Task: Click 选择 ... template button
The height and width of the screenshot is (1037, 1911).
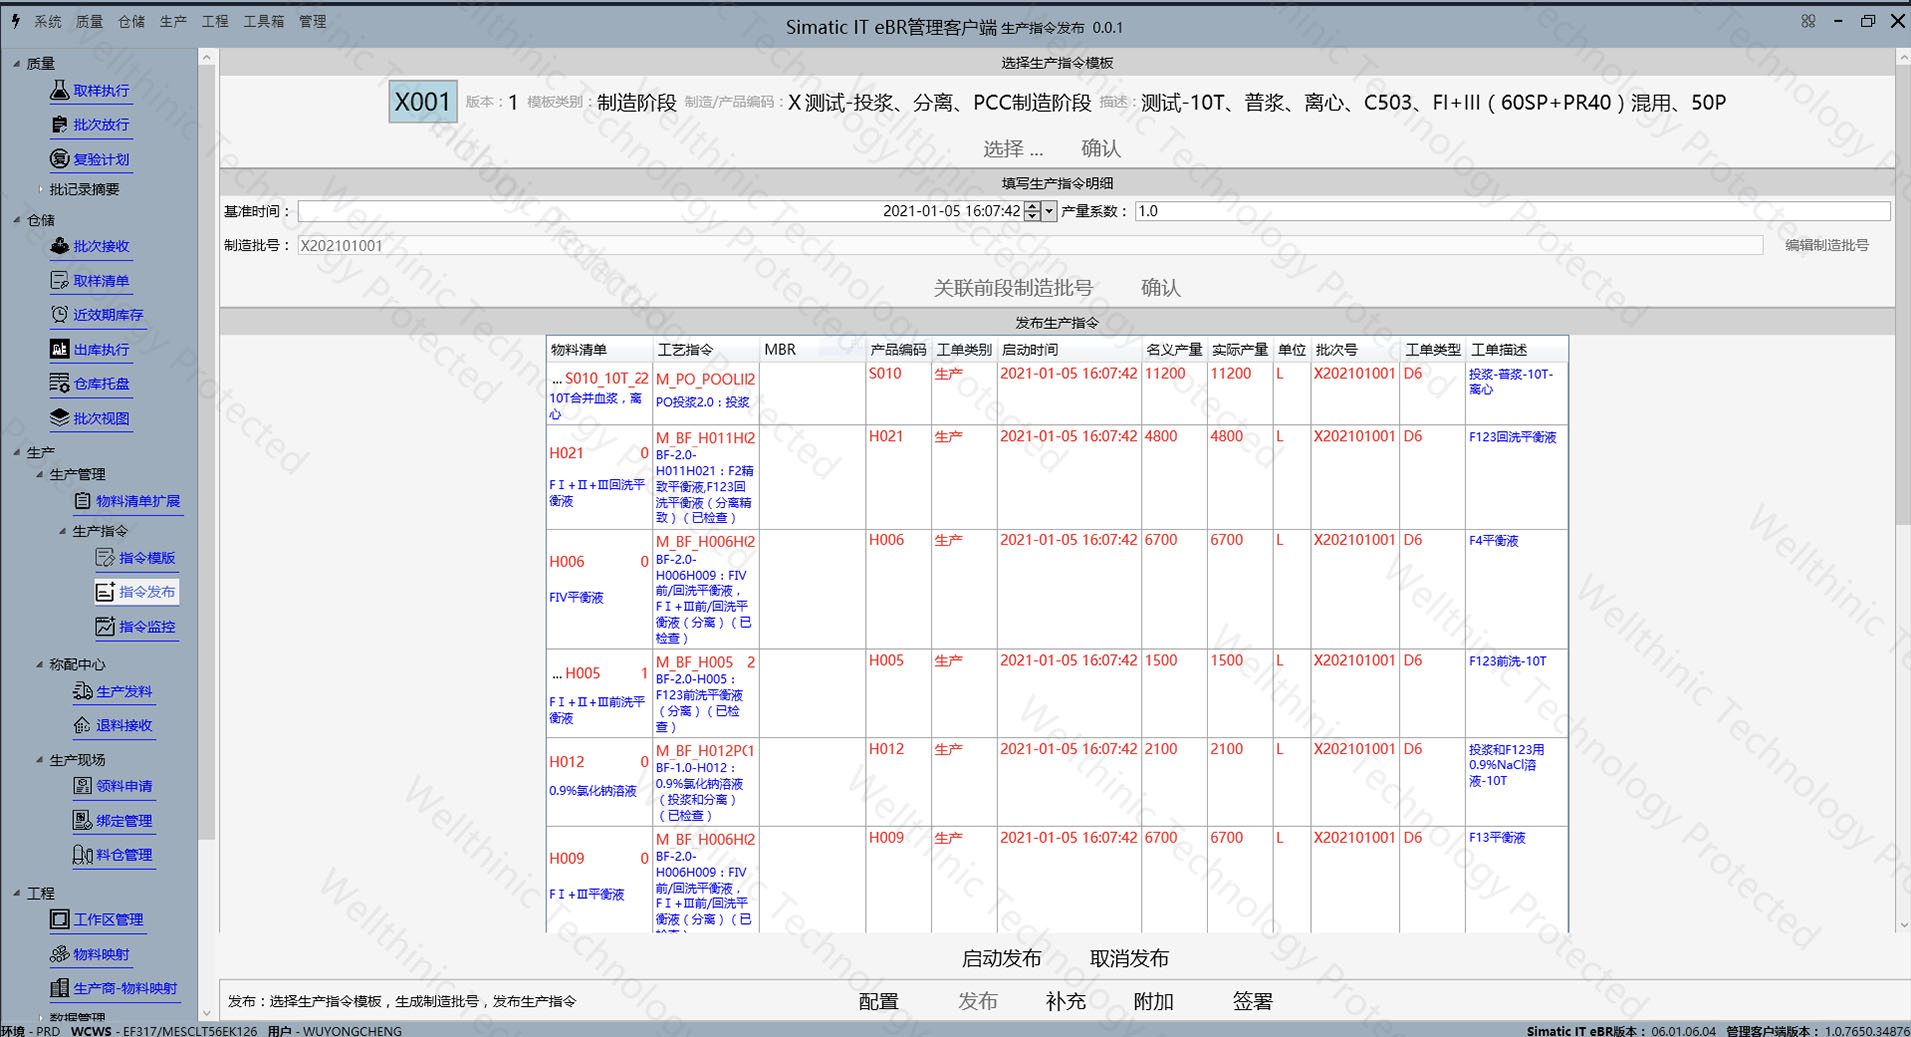Action: 1013,148
